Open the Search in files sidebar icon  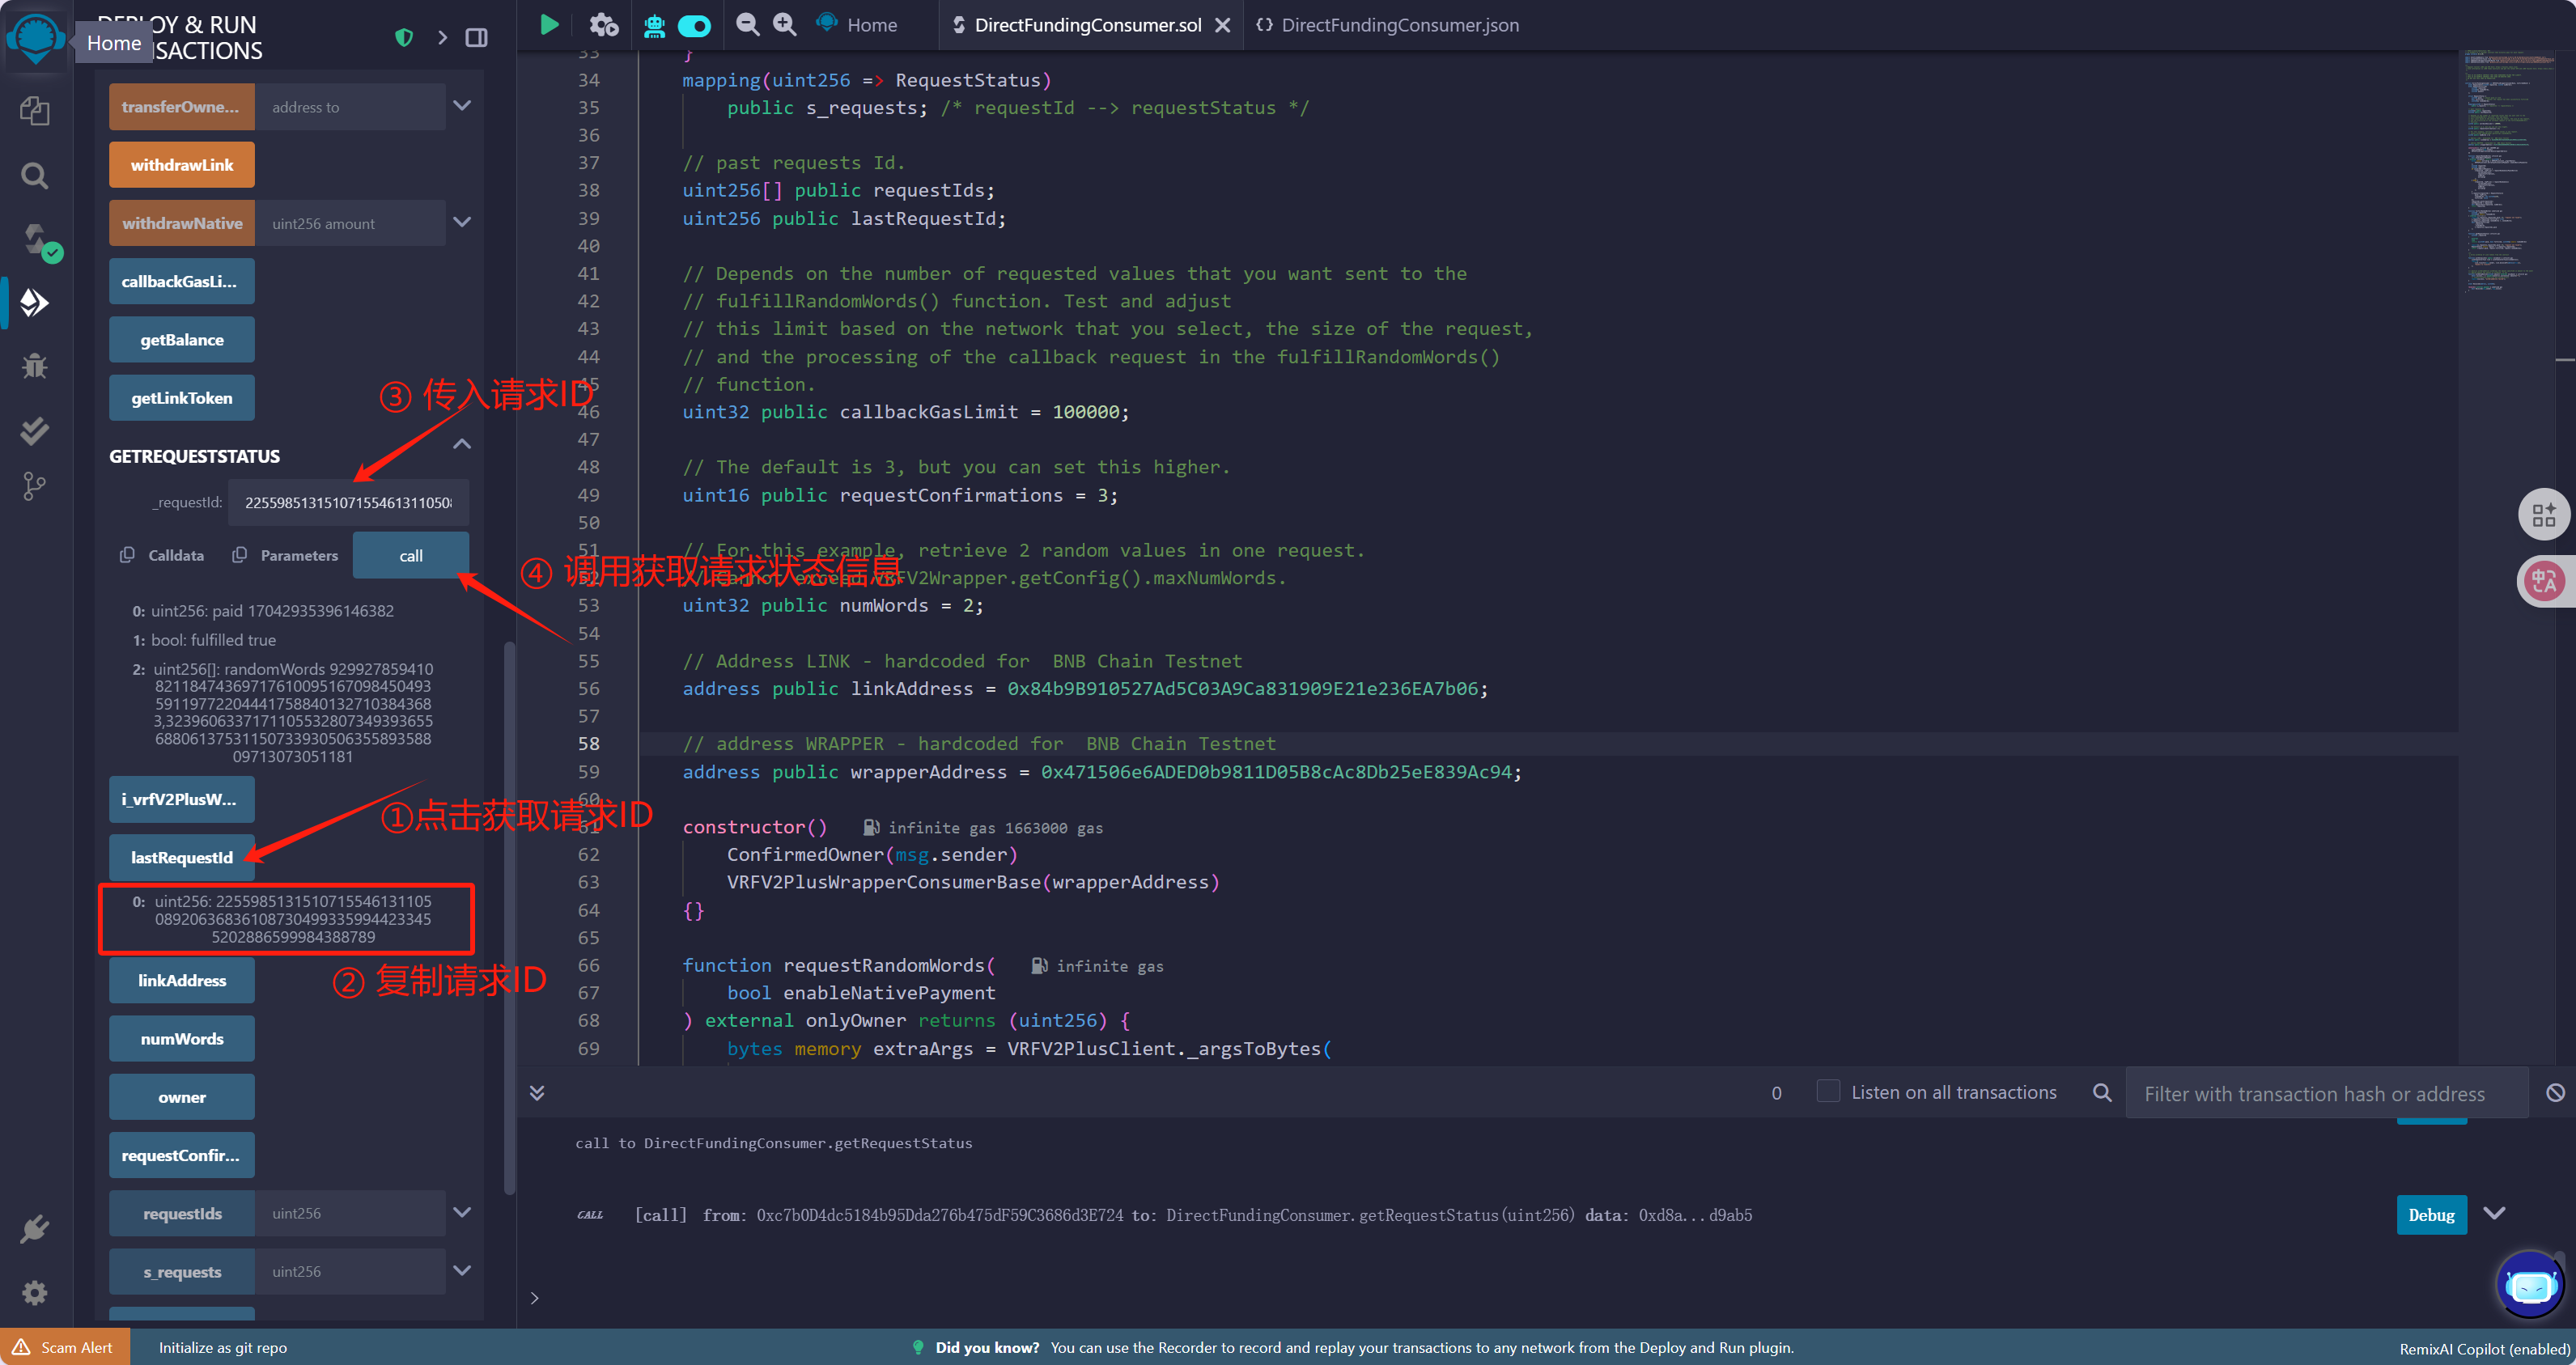[x=35, y=176]
